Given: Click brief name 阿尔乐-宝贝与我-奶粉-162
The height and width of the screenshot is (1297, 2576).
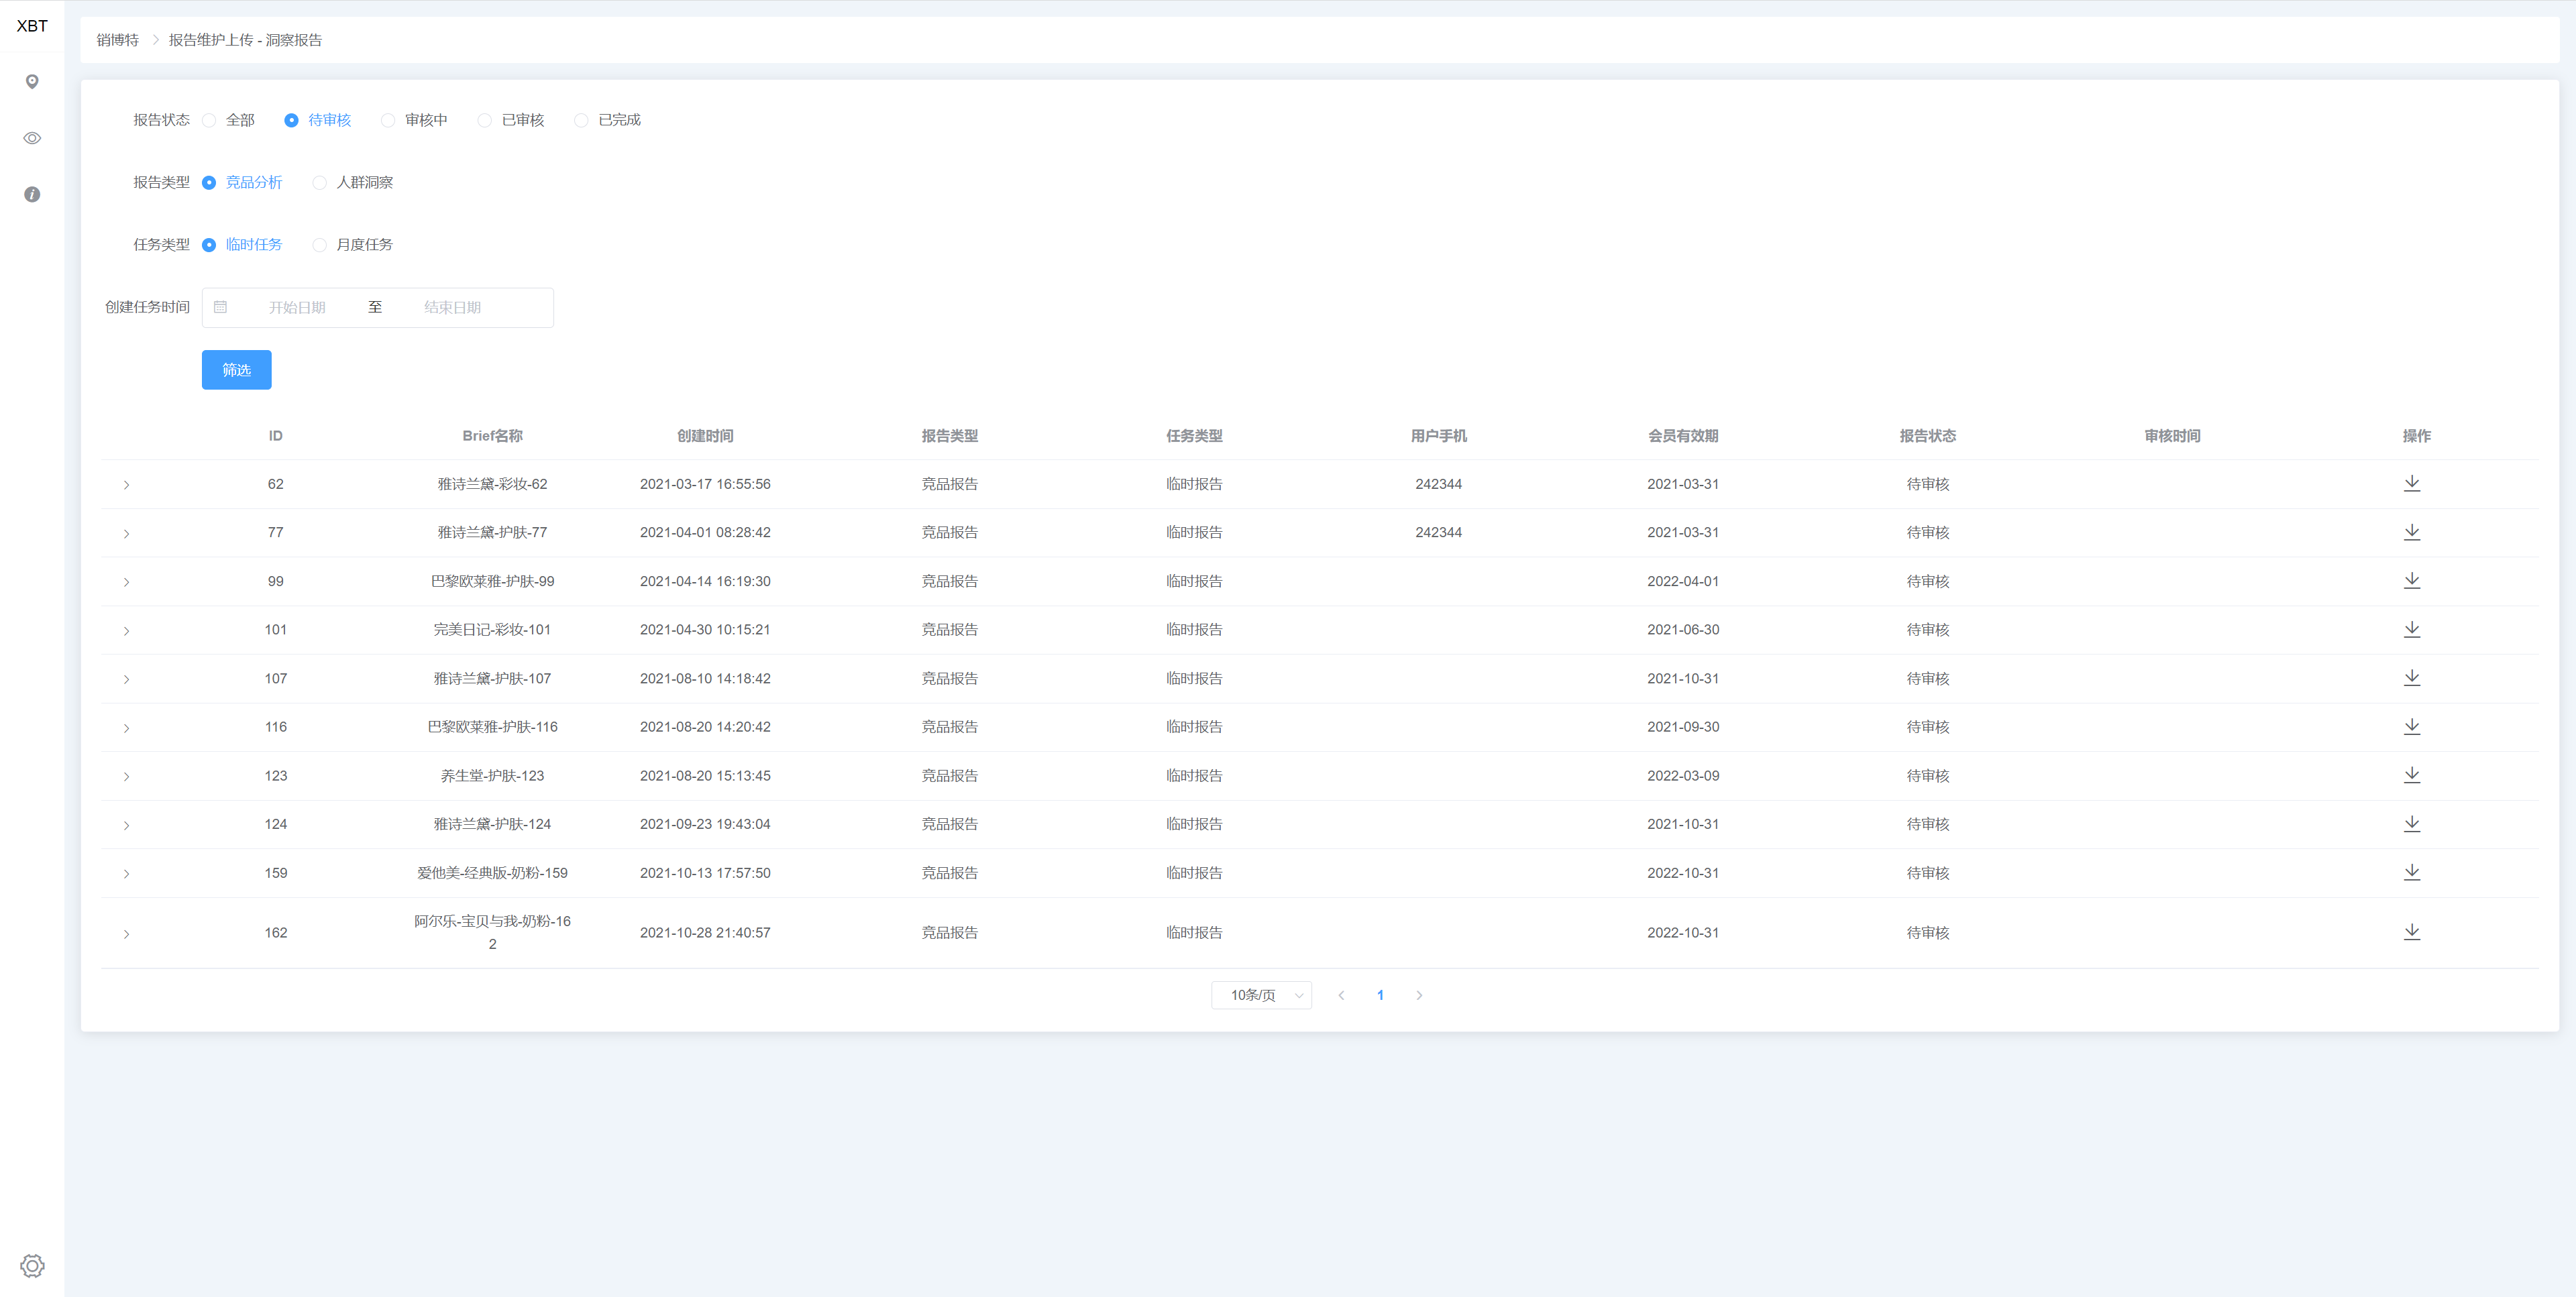Looking at the screenshot, I should pyautogui.click(x=492, y=932).
